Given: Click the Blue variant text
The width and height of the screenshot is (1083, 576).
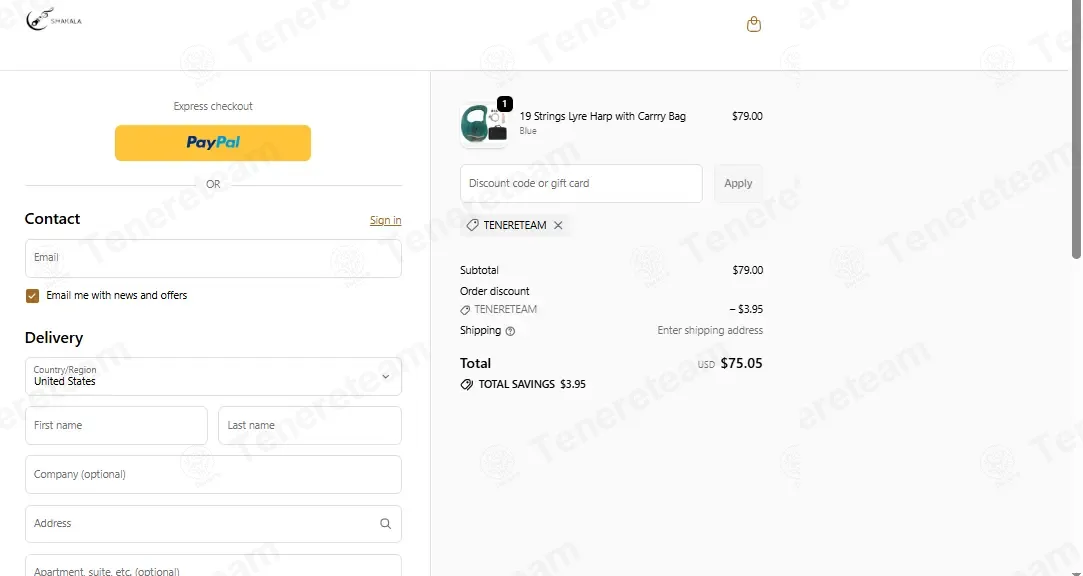Looking at the screenshot, I should (528, 131).
